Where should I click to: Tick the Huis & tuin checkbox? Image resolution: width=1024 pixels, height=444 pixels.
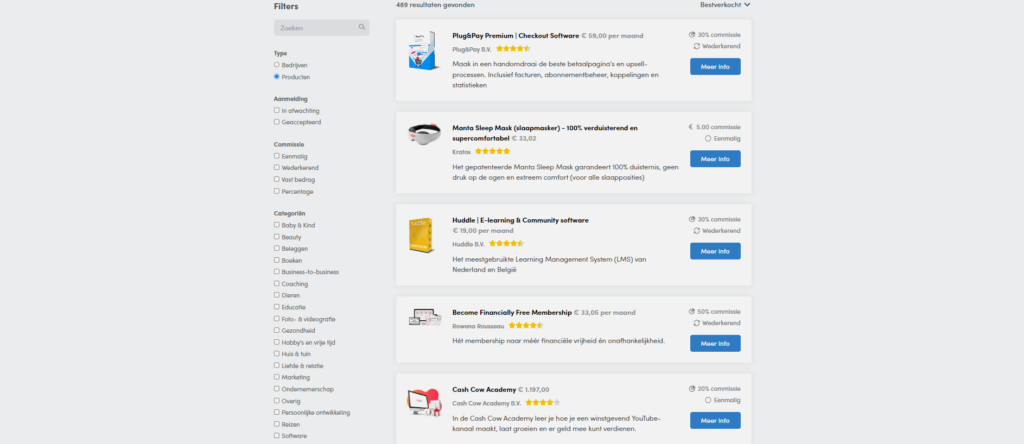click(x=277, y=353)
